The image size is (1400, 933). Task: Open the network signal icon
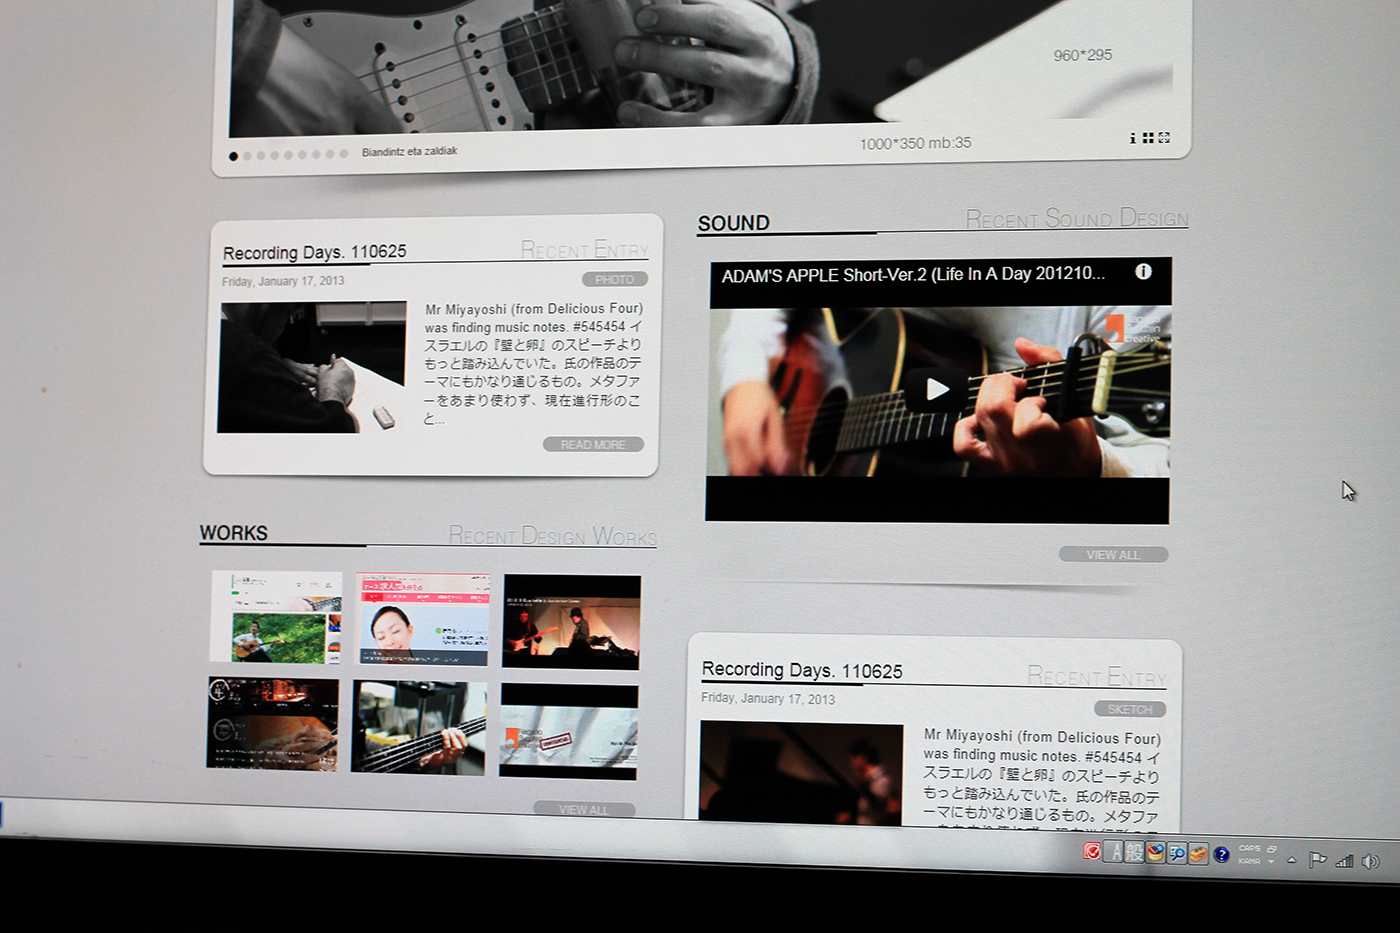[x=1345, y=861]
